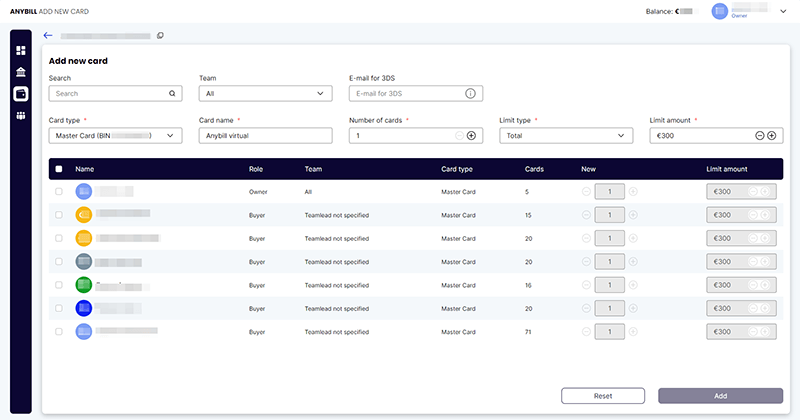
Task: Sort by the Team column header
Action: (x=313, y=169)
